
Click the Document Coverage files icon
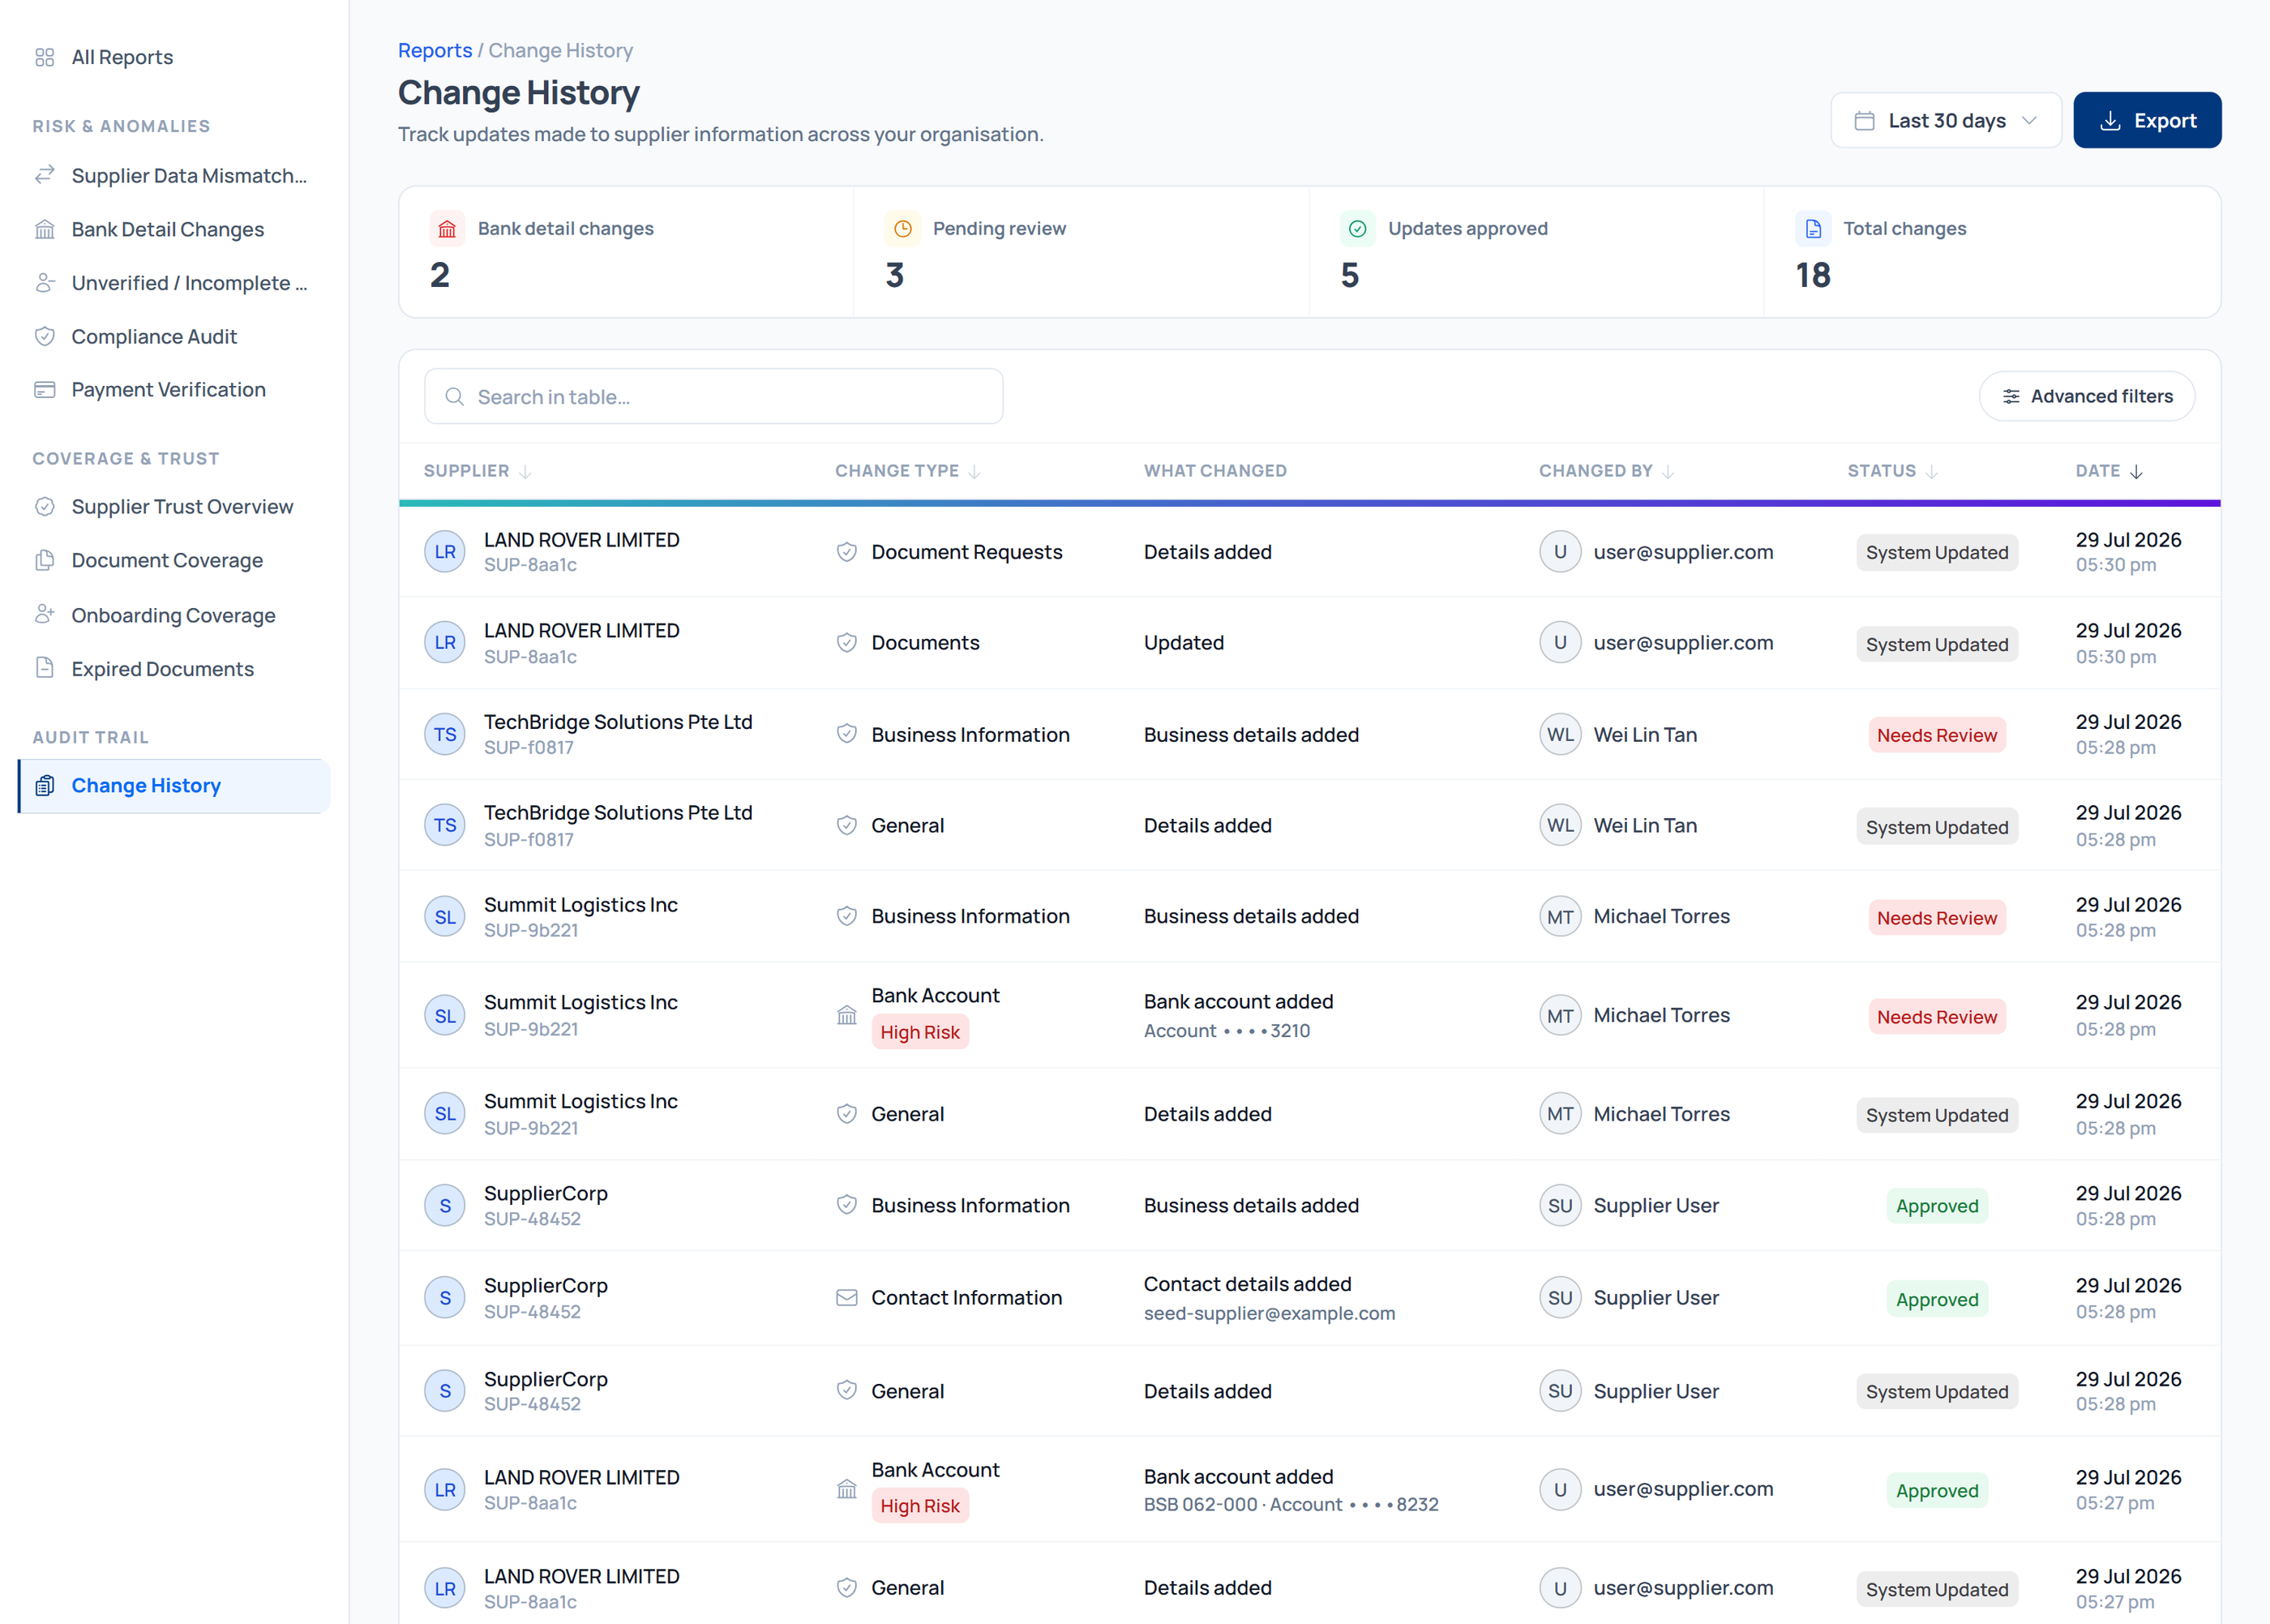coord(44,560)
